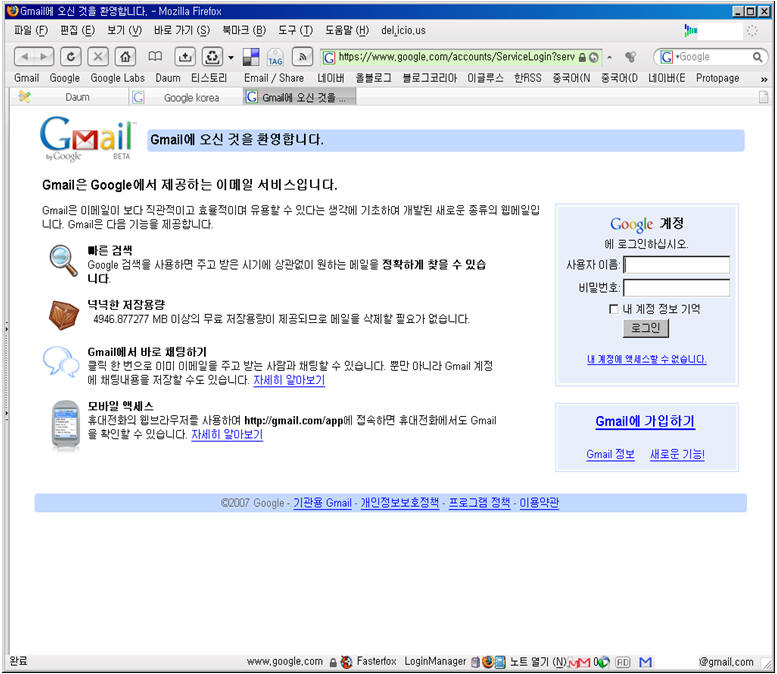Open the Protopage bookmark

coord(717,78)
